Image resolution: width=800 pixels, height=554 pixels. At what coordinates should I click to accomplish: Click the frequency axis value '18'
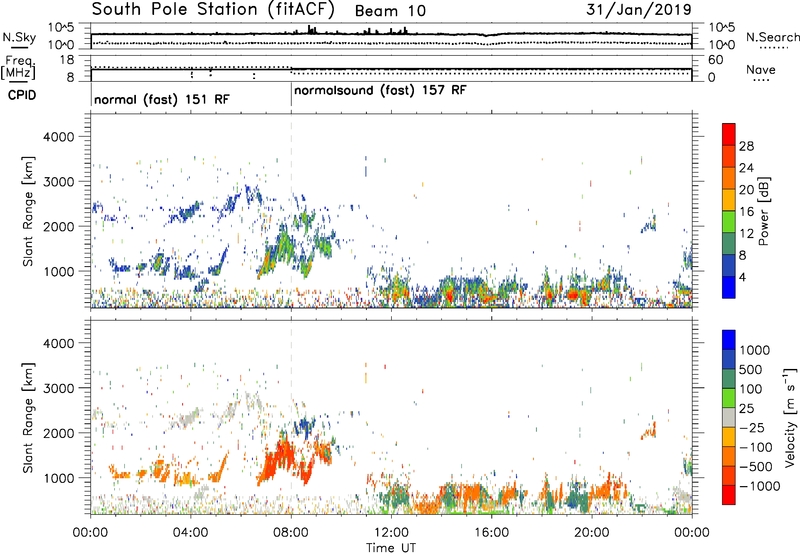[67, 60]
